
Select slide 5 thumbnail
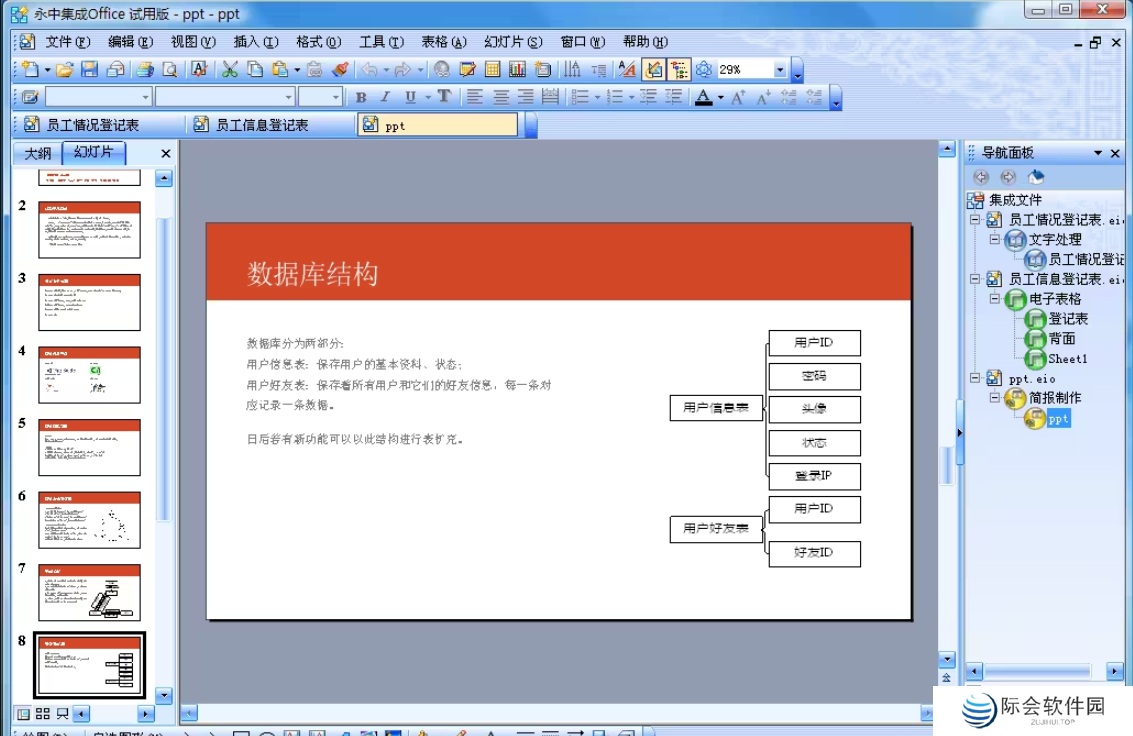click(90, 447)
